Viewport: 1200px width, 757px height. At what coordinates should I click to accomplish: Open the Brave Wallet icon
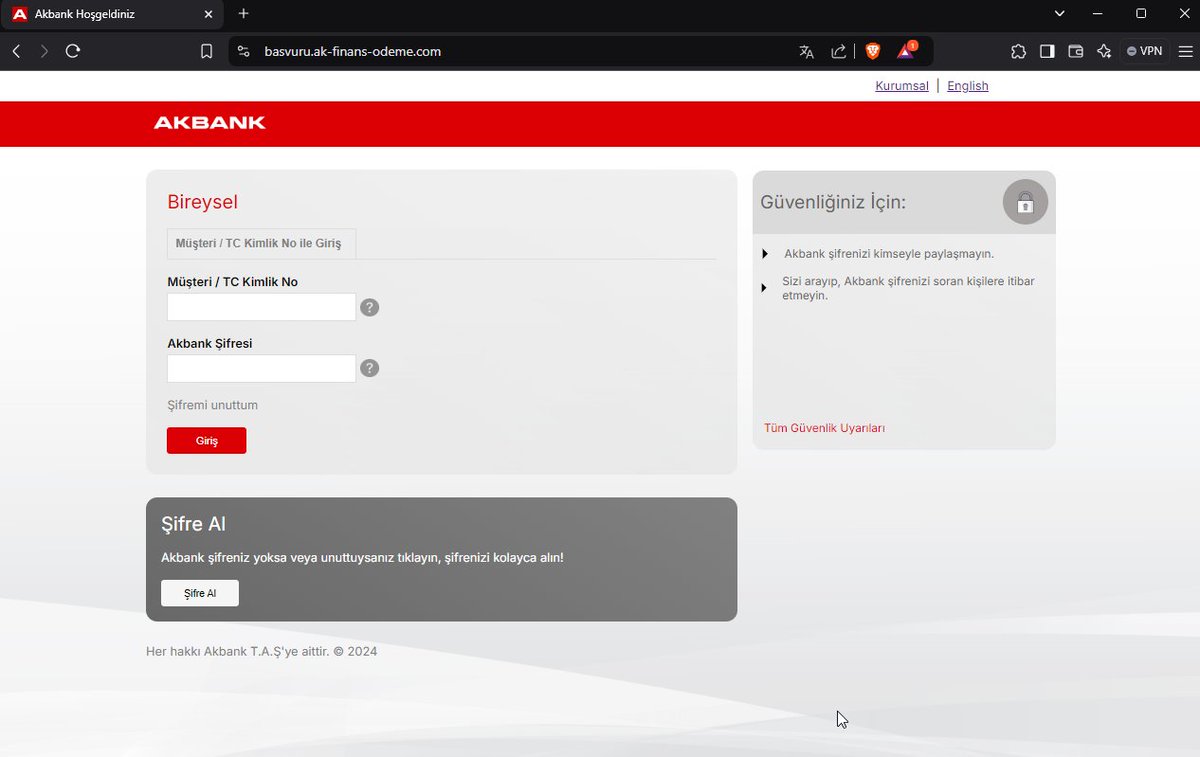pos(1076,51)
